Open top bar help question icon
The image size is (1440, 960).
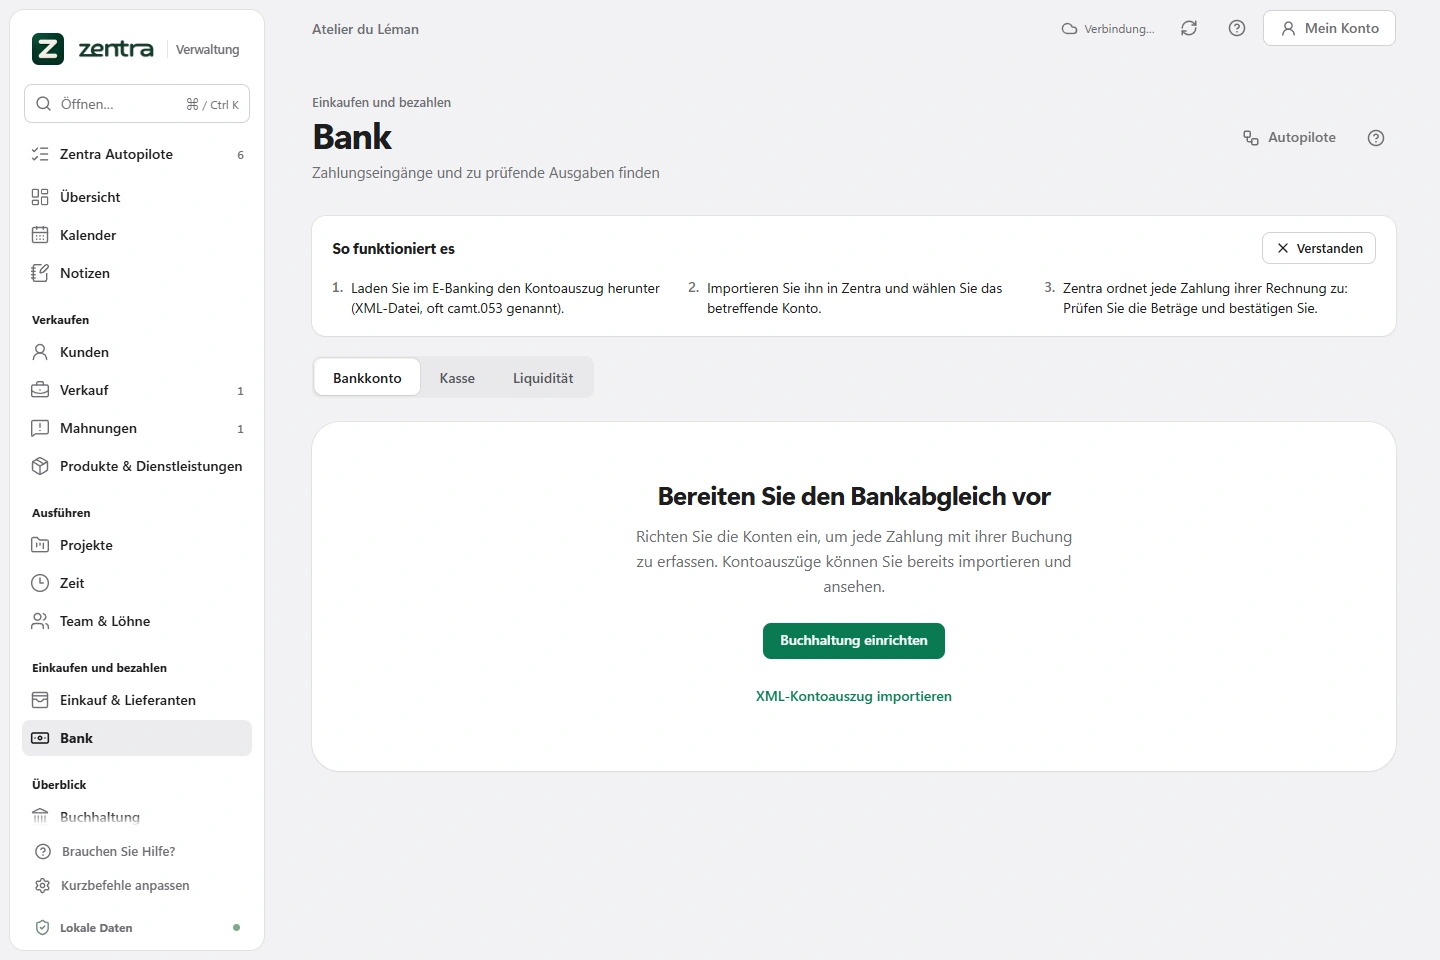coord(1237,28)
